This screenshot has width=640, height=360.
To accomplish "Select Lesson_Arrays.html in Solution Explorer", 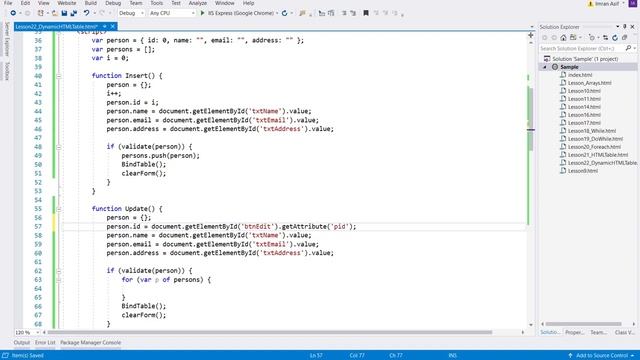I will (589, 83).
